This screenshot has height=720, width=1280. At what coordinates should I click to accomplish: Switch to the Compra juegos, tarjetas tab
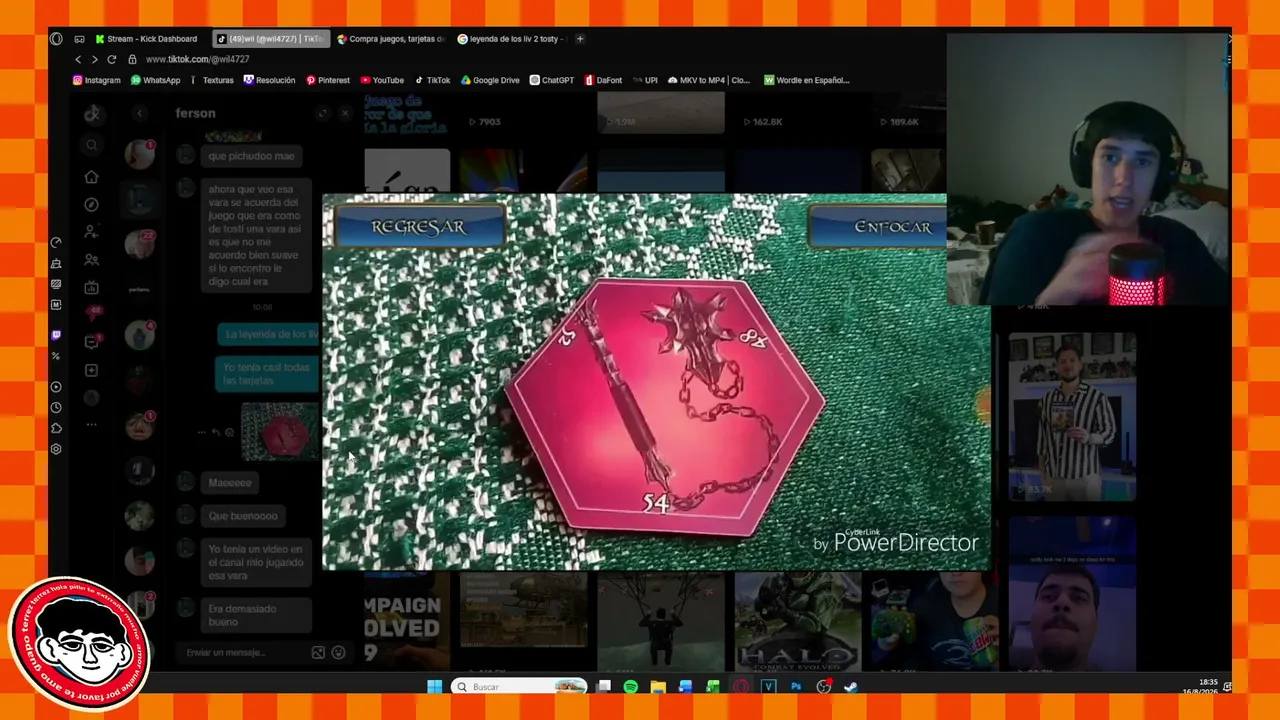(x=391, y=39)
